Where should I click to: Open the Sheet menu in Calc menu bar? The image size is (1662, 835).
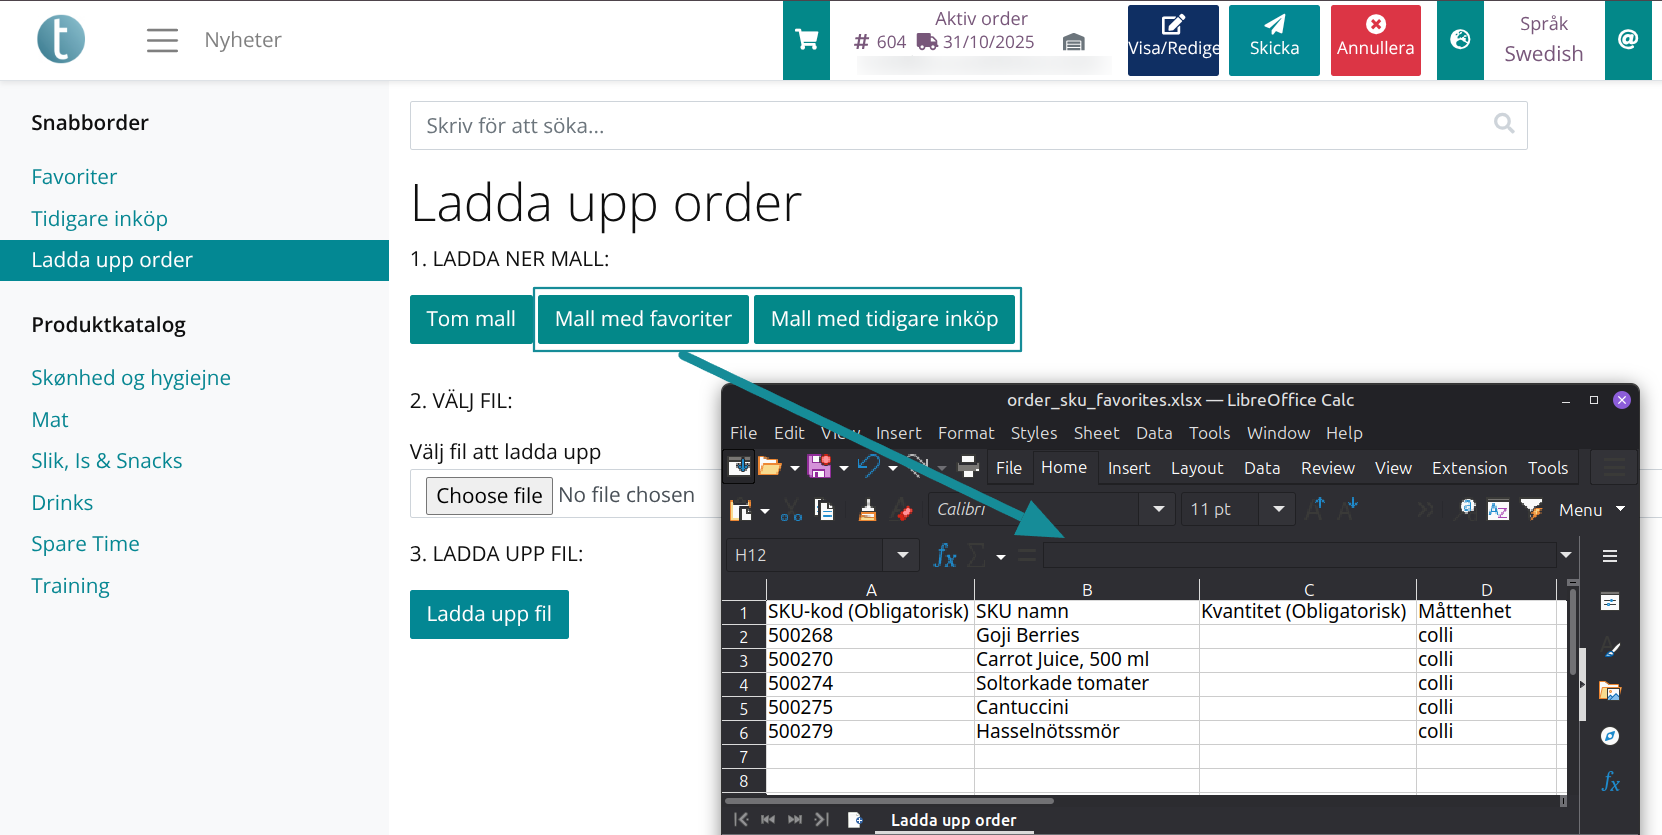point(1096,433)
